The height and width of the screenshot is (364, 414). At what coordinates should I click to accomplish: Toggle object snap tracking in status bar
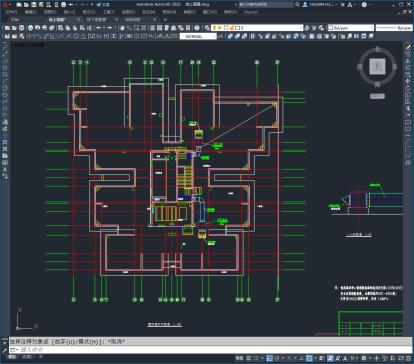point(302,358)
